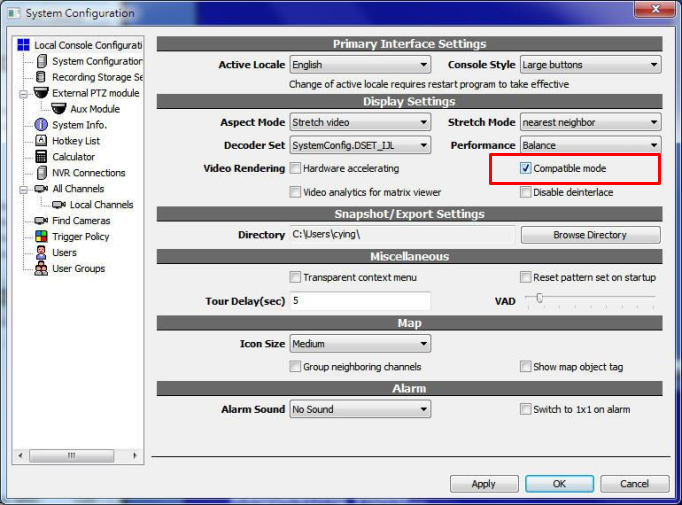This screenshot has height=505, width=682.
Task: Click the User Groups icon
Action: (x=41, y=268)
